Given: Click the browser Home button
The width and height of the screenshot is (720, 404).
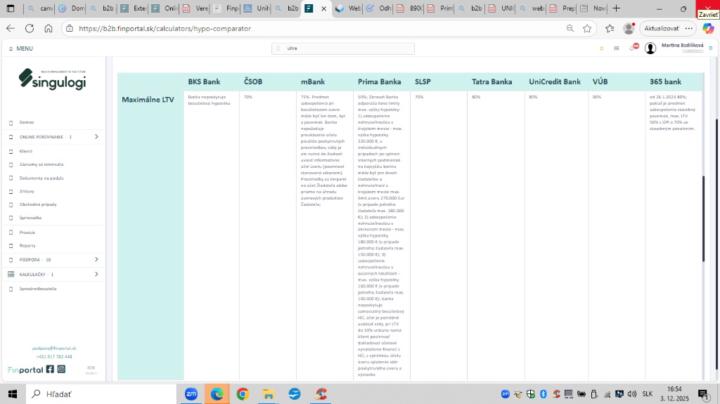Looking at the screenshot, I should pos(48,28).
